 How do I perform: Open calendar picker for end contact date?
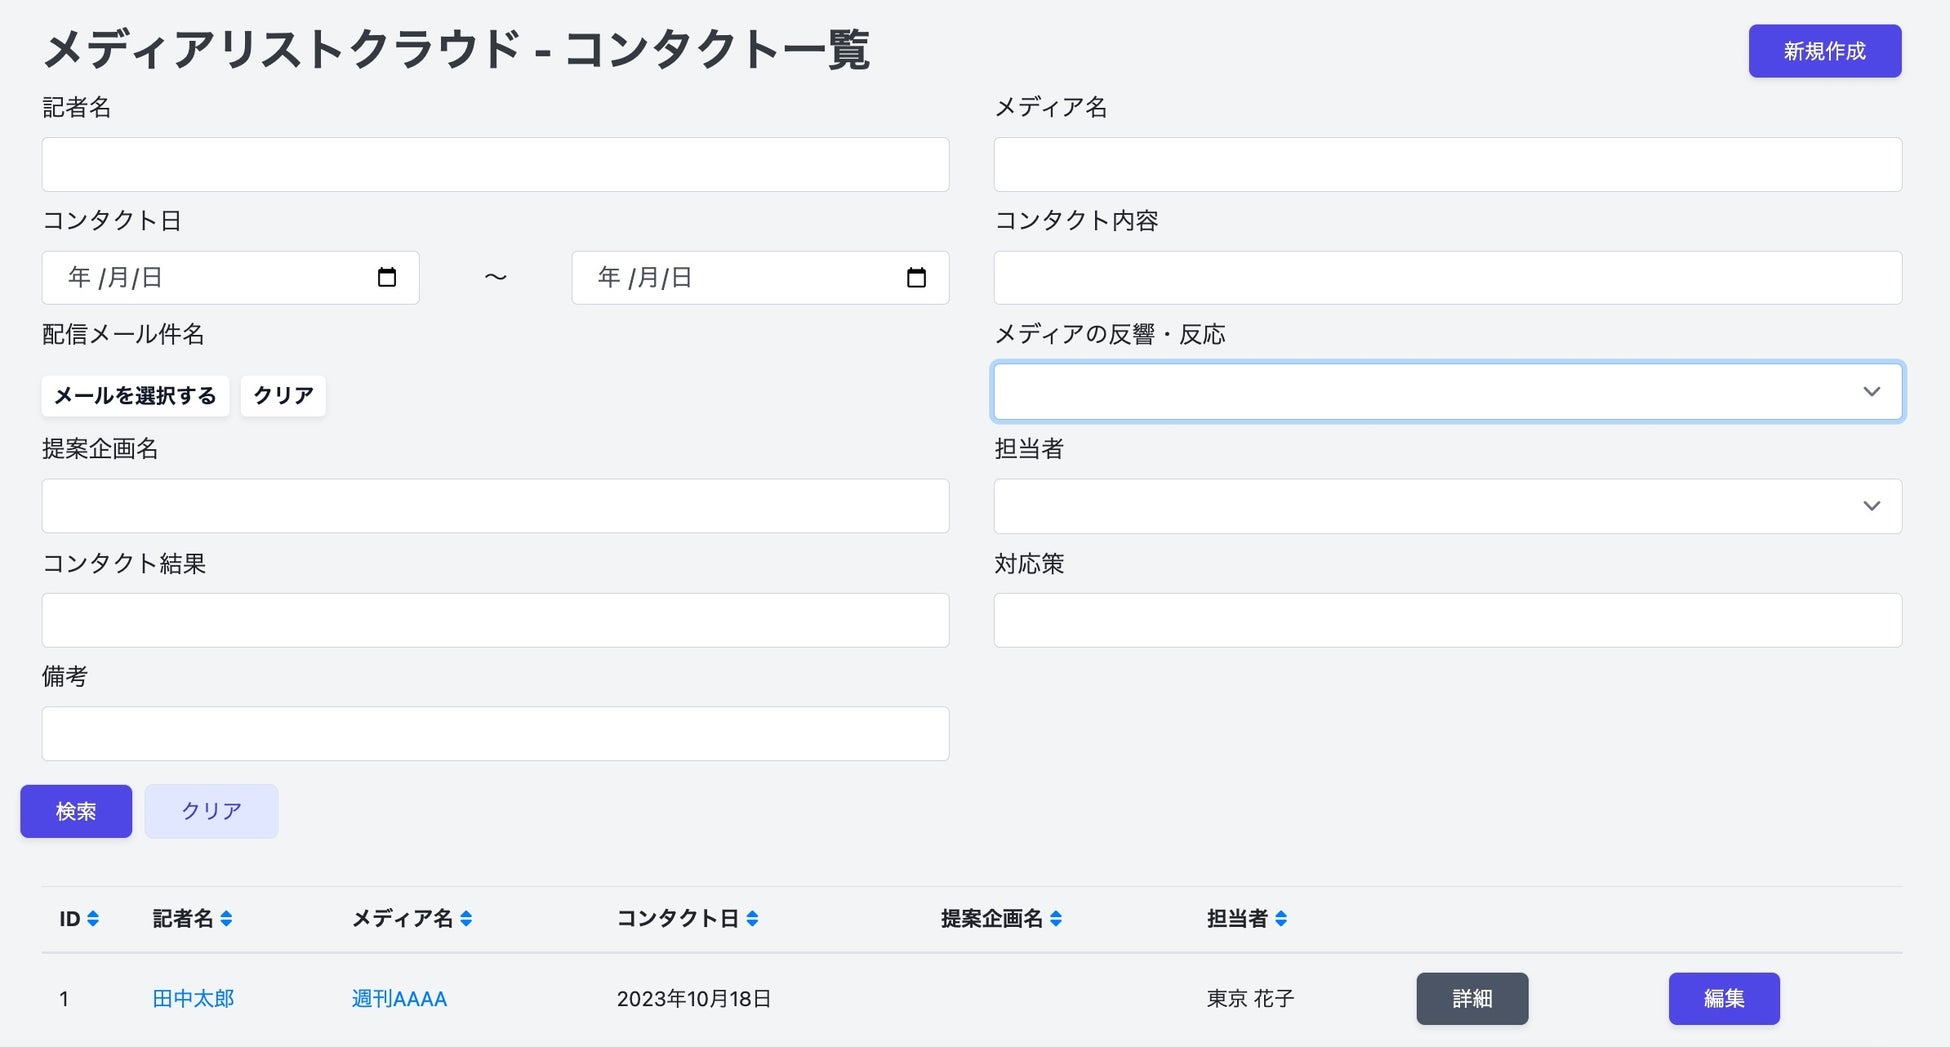click(916, 277)
